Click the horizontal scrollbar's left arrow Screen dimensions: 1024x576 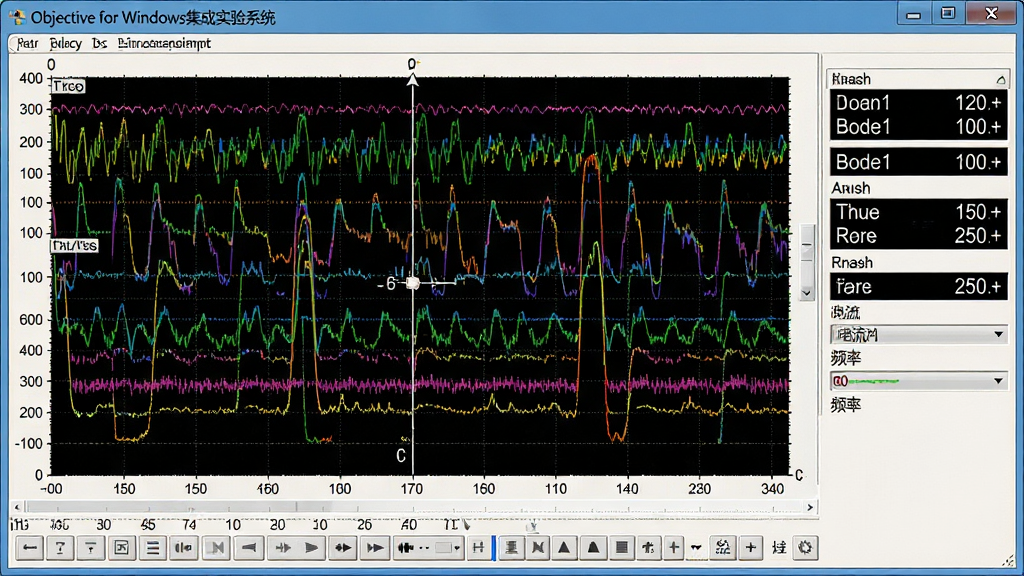click(18, 507)
